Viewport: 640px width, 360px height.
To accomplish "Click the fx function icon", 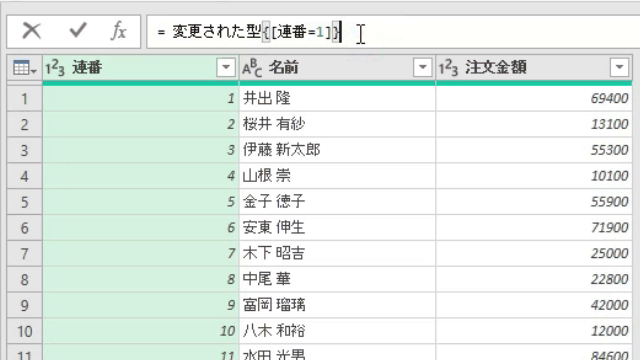I will (x=118, y=31).
